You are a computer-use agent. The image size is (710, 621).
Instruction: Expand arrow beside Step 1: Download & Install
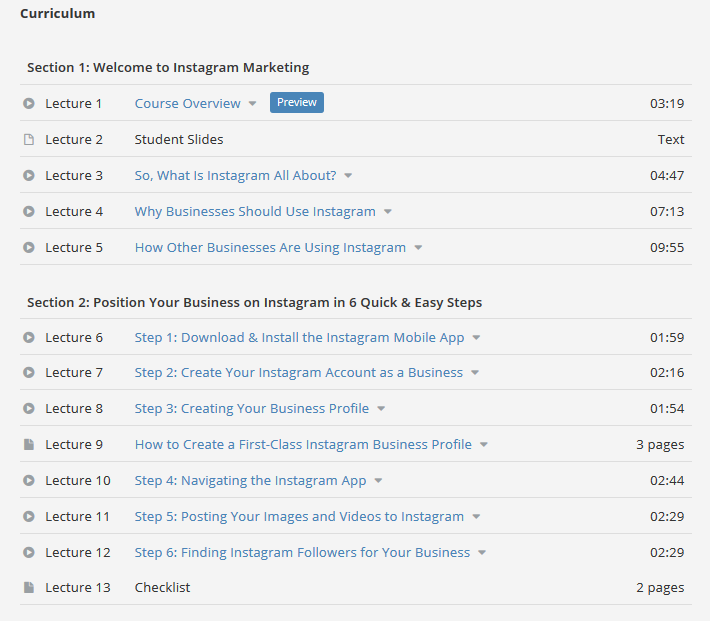coord(476,338)
